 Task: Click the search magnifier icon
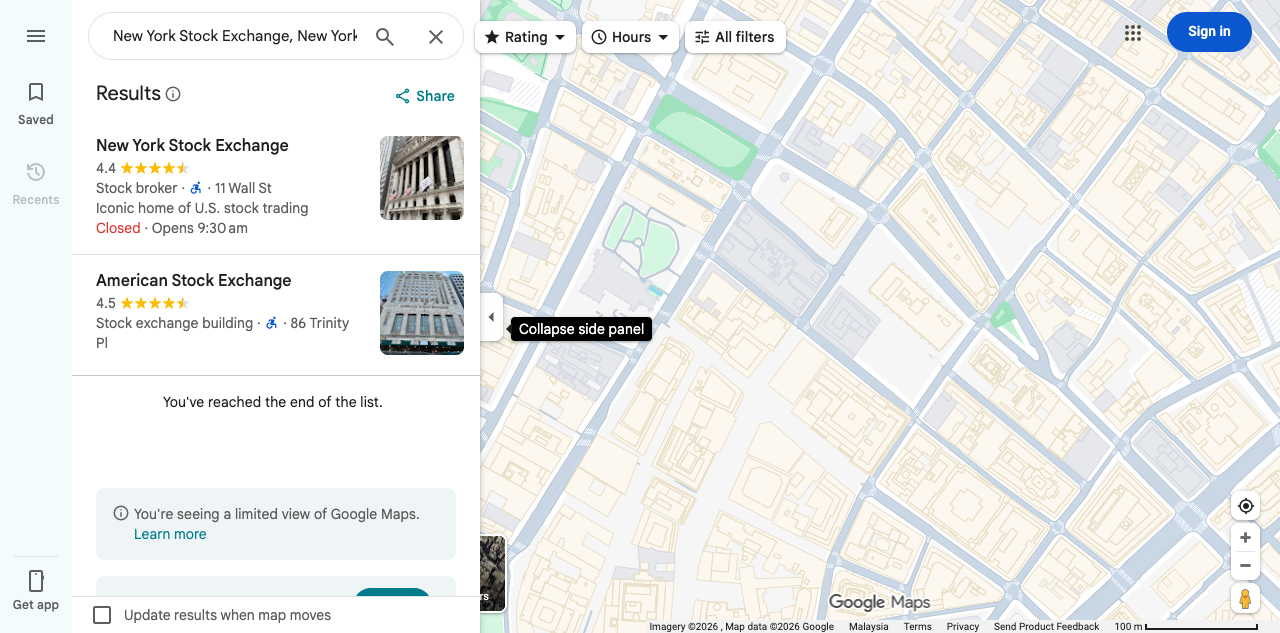385,36
